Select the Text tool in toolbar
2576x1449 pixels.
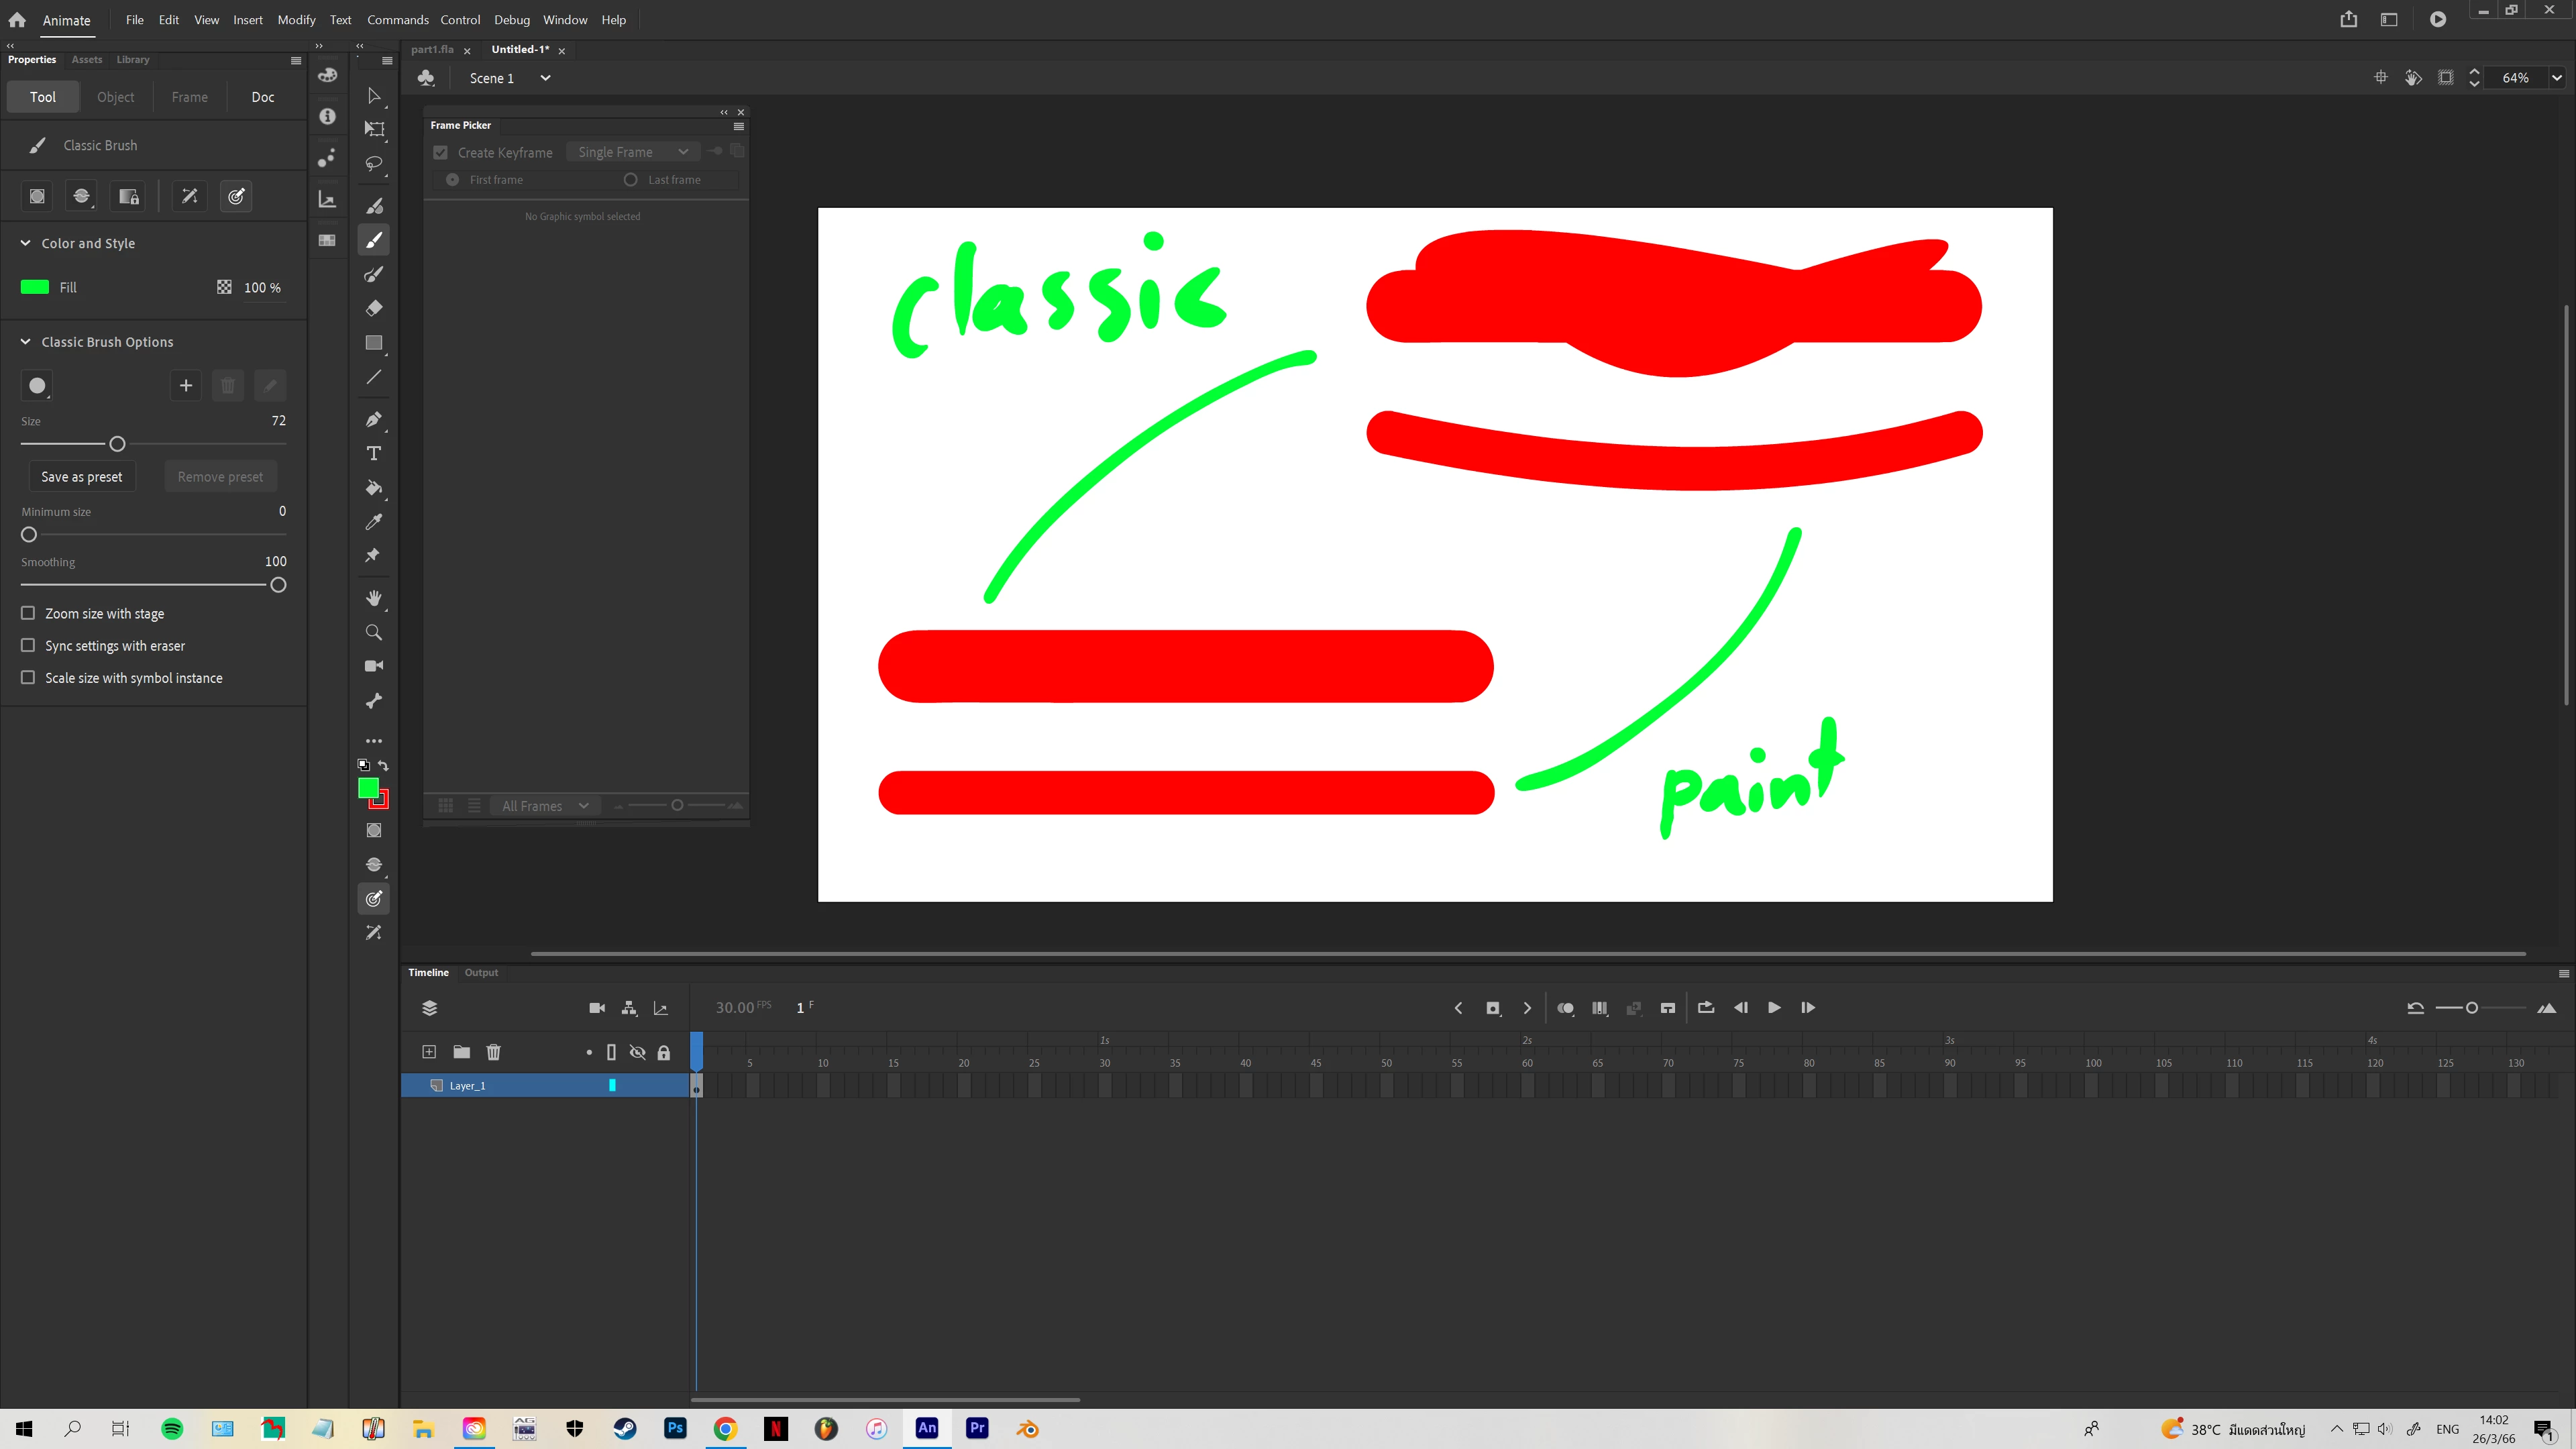tap(374, 454)
